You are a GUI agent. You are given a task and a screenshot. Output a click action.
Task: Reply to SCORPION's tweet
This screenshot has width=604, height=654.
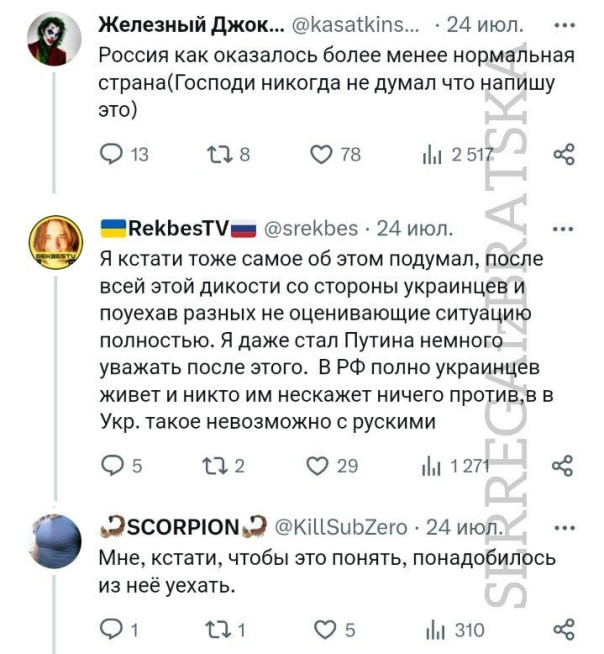click(112, 629)
